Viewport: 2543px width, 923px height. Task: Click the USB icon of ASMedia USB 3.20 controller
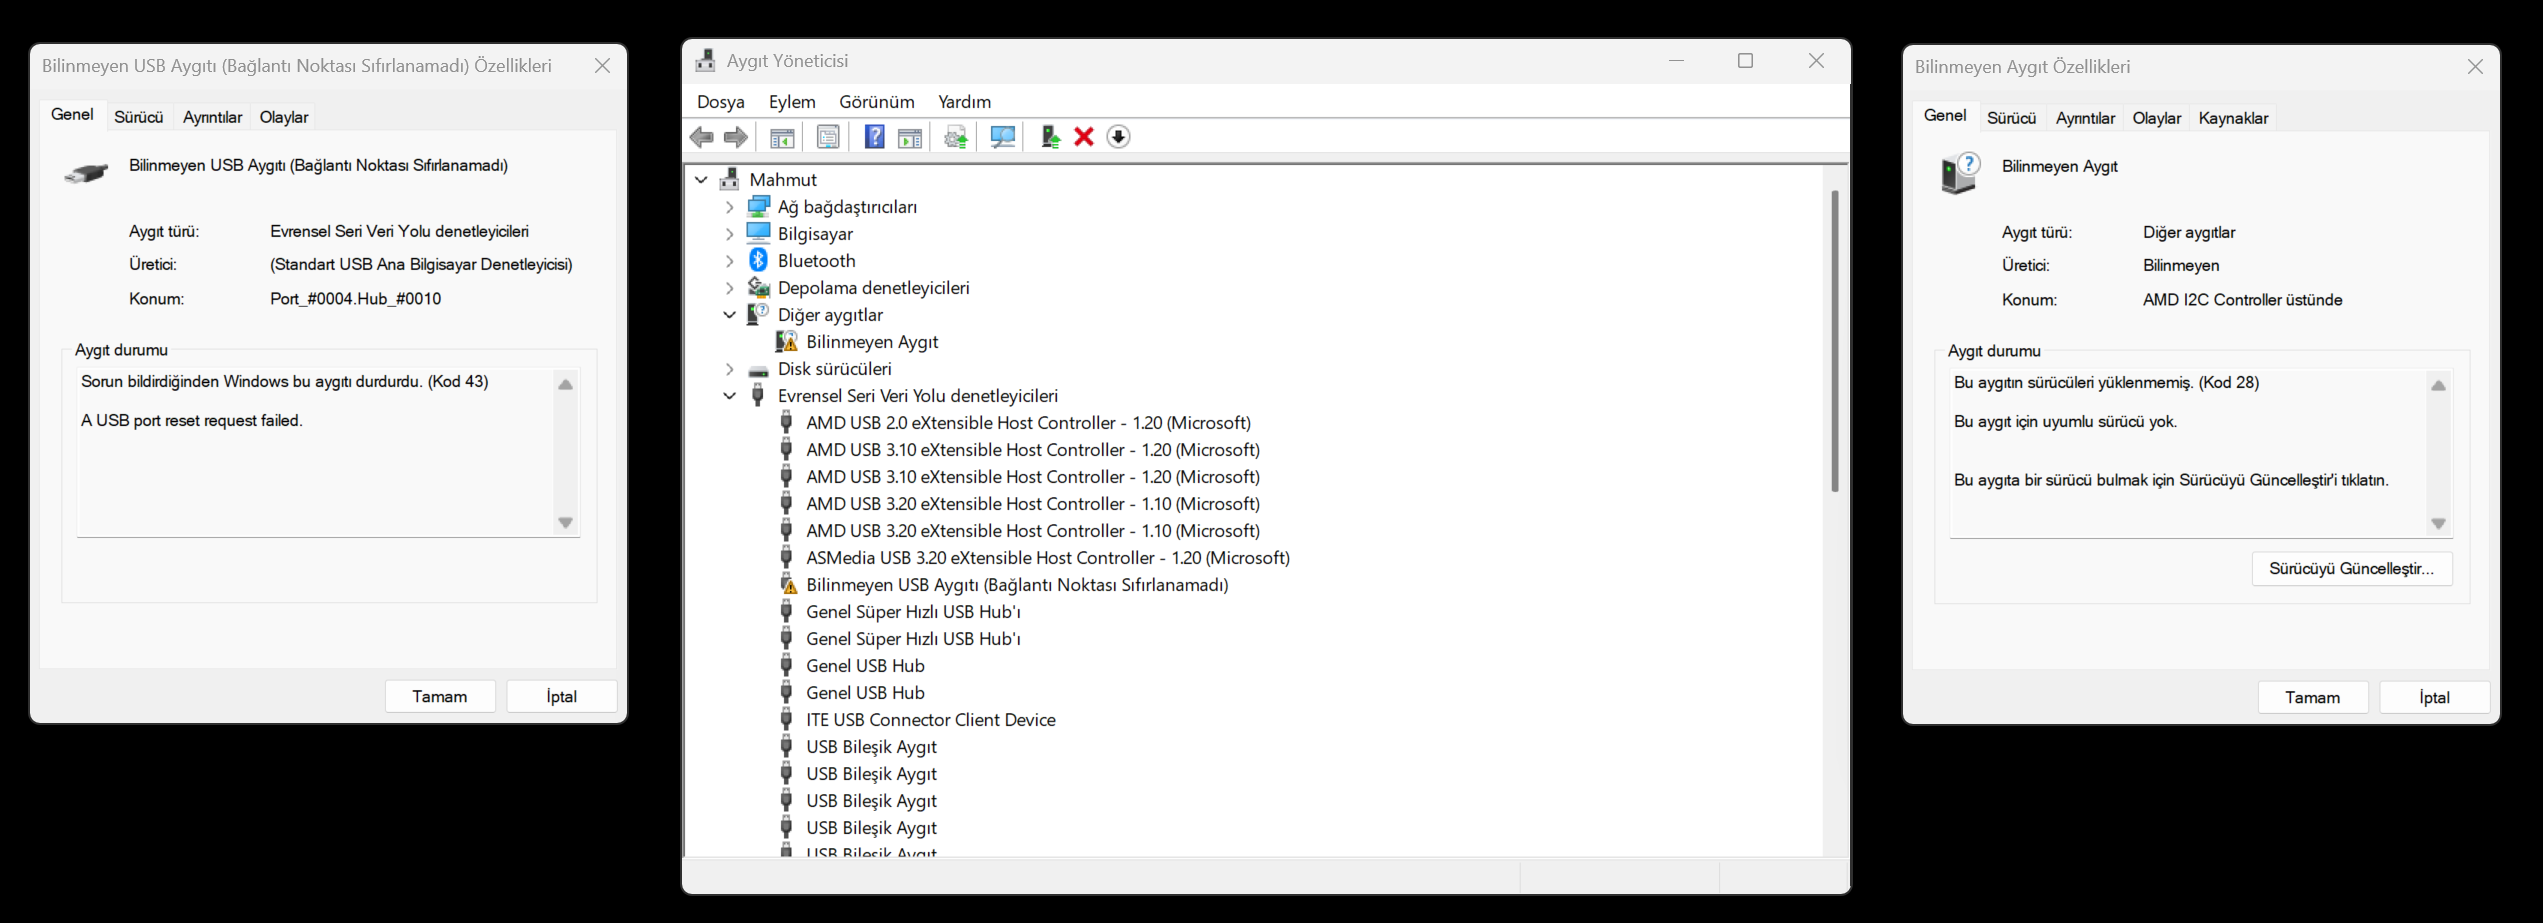(x=787, y=557)
